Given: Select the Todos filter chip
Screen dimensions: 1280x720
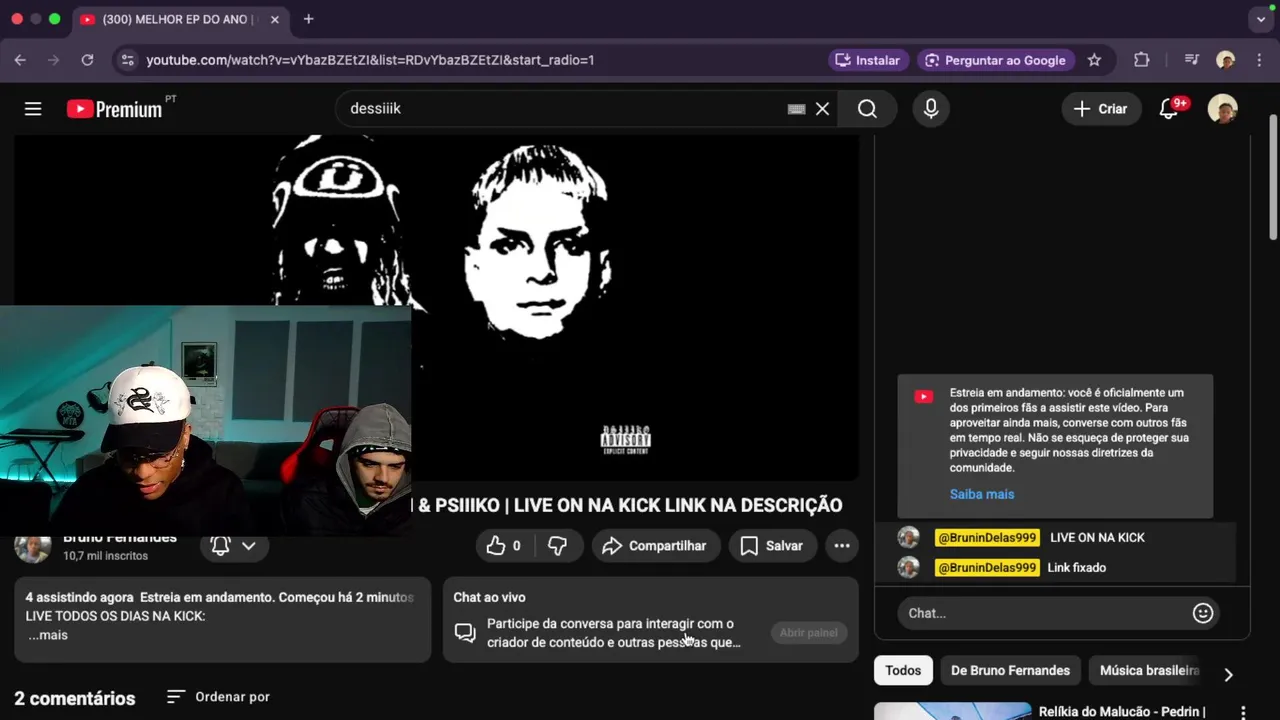Looking at the screenshot, I should coord(903,671).
